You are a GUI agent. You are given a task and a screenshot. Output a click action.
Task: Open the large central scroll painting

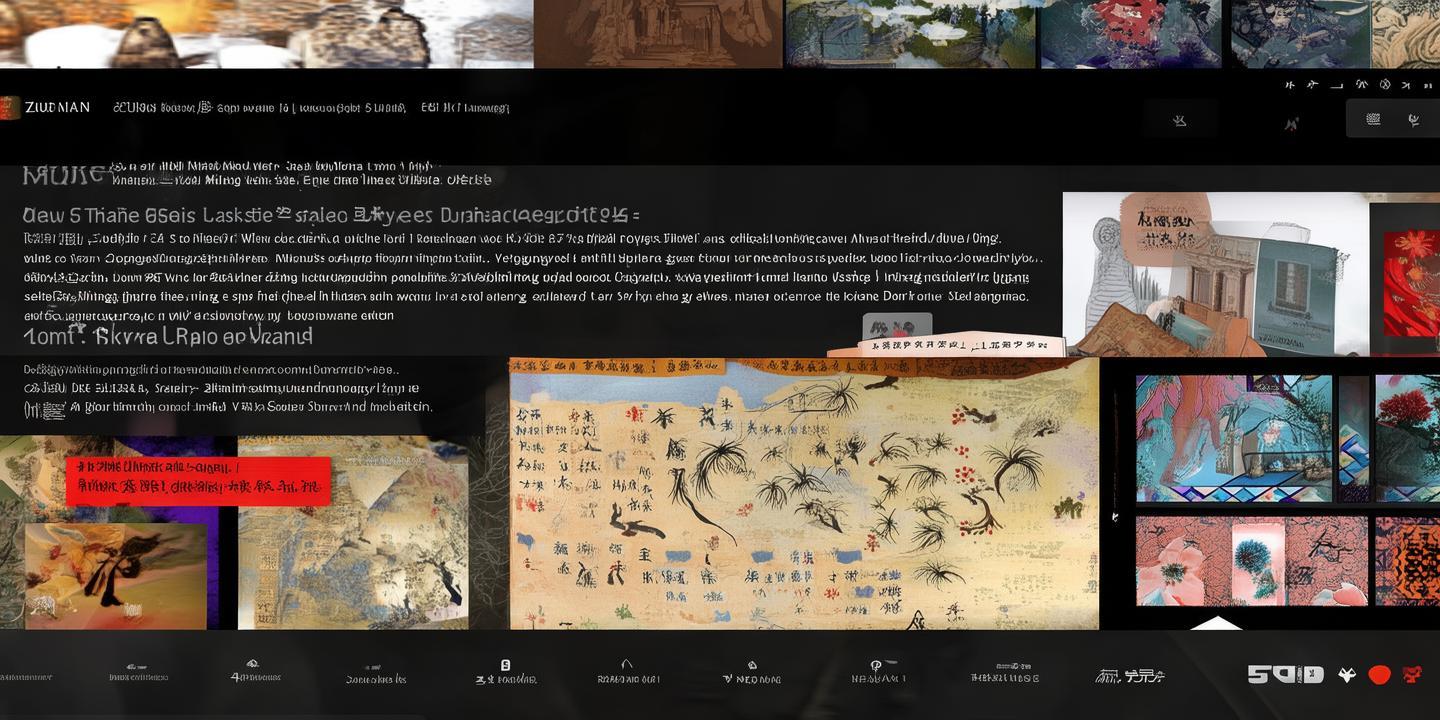tap(803, 494)
